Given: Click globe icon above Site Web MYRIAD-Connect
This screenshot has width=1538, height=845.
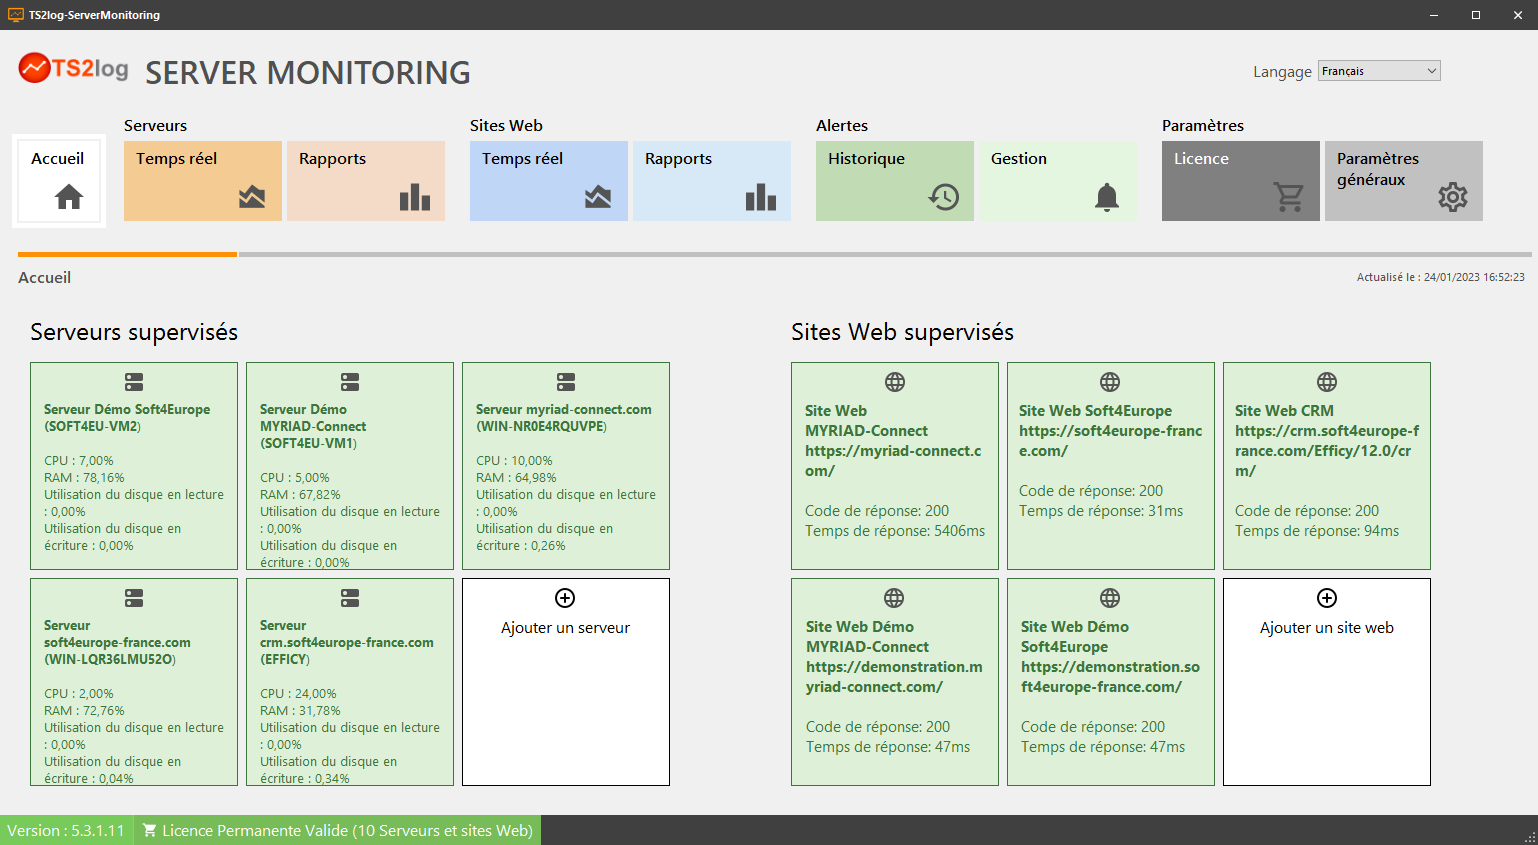Looking at the screenshot, I should (895, 382).
